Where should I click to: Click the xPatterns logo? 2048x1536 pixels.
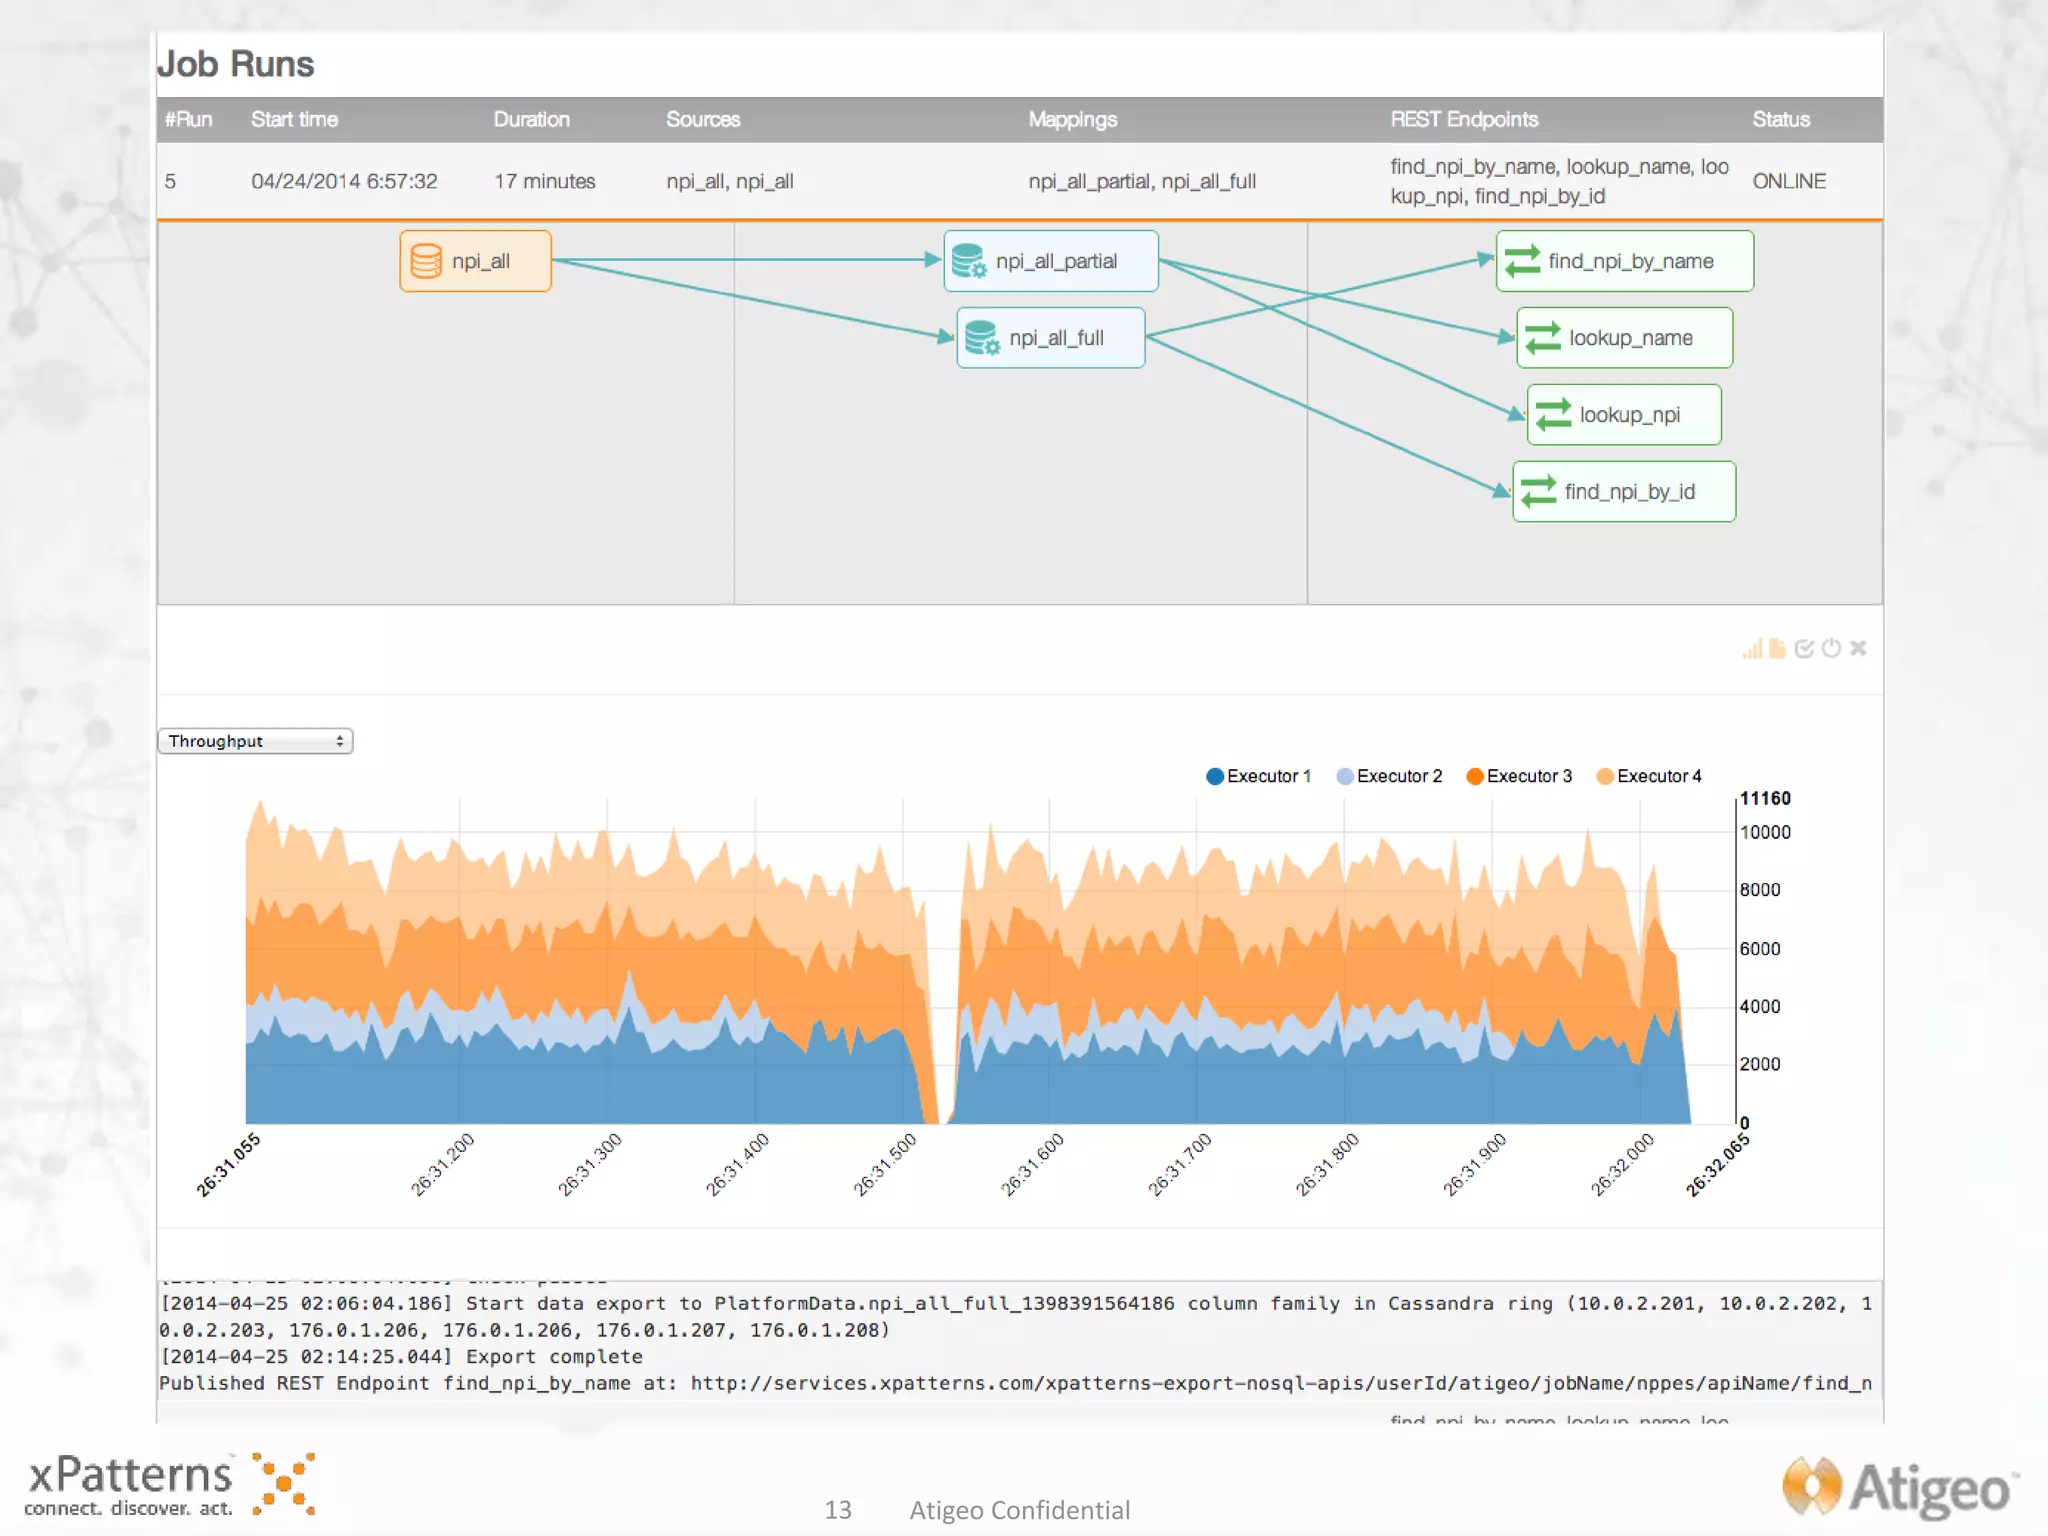click(169, 1485)
